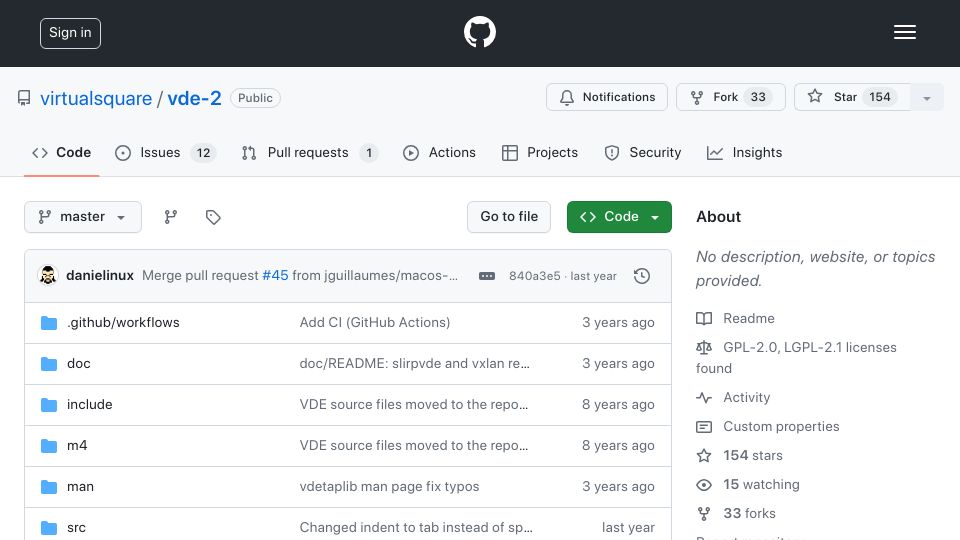Open the man folder

(80, 487)
